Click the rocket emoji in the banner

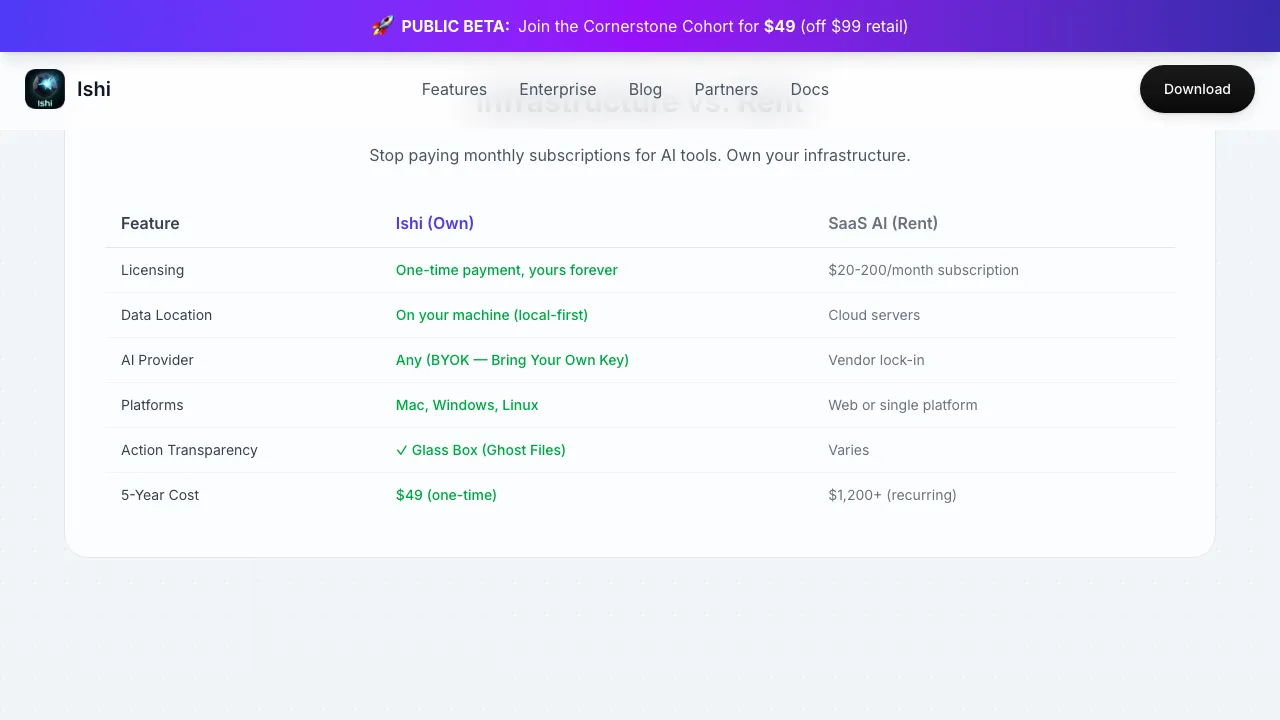pyautogui.click(x=382, y=26)
